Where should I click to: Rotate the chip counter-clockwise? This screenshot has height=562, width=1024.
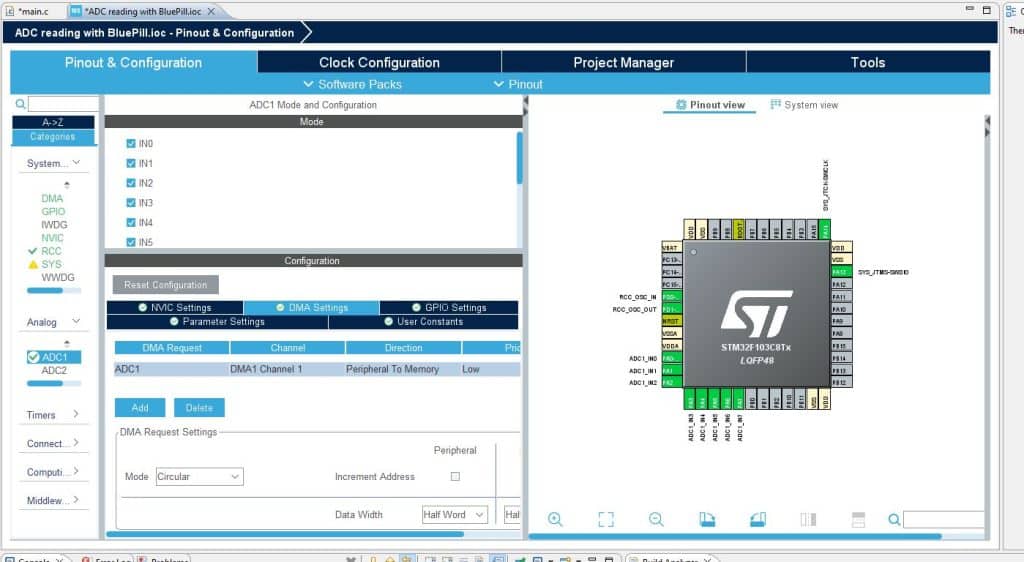pos(758,519)
